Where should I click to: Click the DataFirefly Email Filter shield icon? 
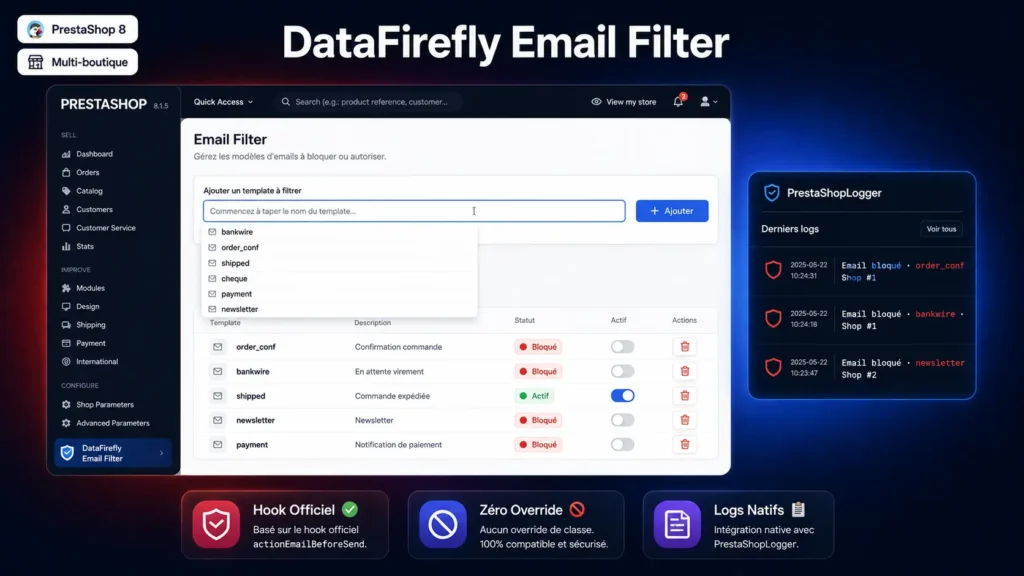[x=67, y=453]
